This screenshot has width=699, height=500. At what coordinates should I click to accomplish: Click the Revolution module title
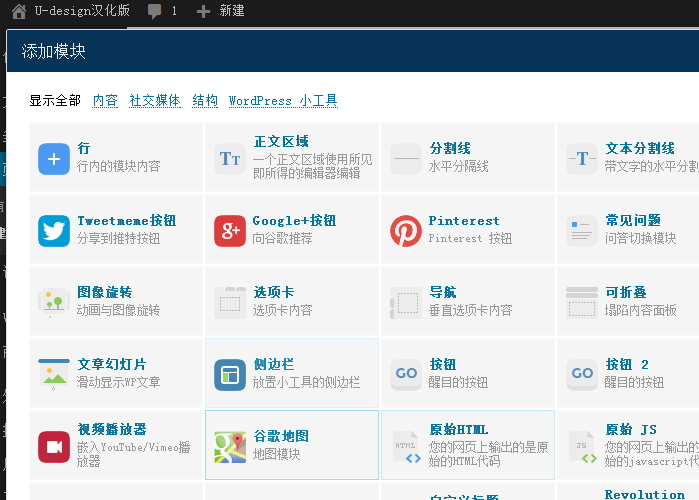[645, 494]
